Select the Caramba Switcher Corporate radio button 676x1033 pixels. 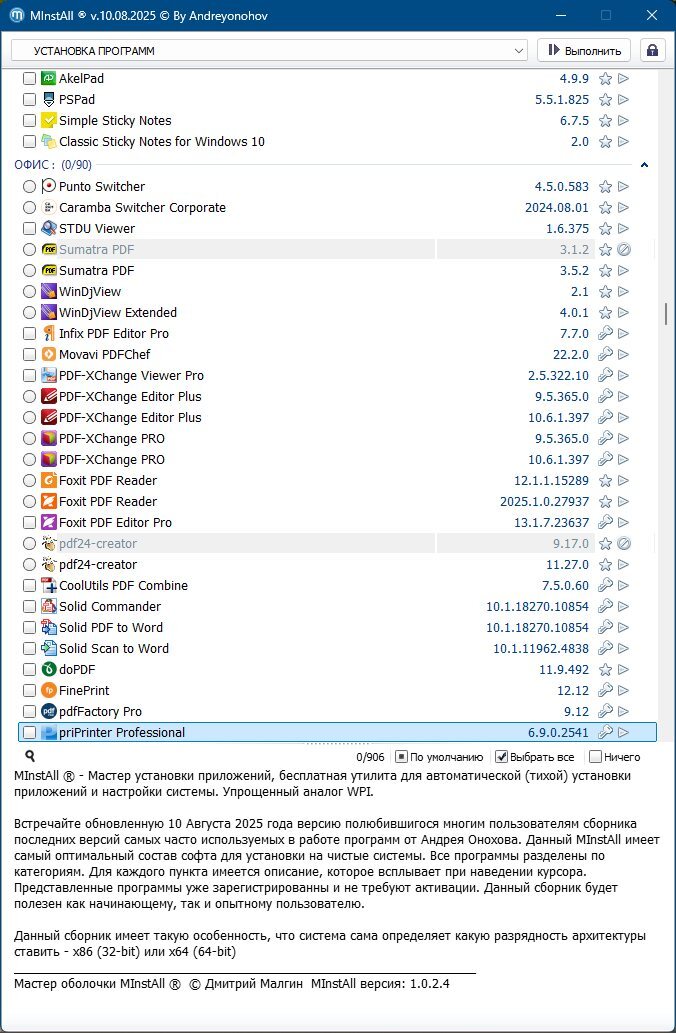[x=29, y=208]
